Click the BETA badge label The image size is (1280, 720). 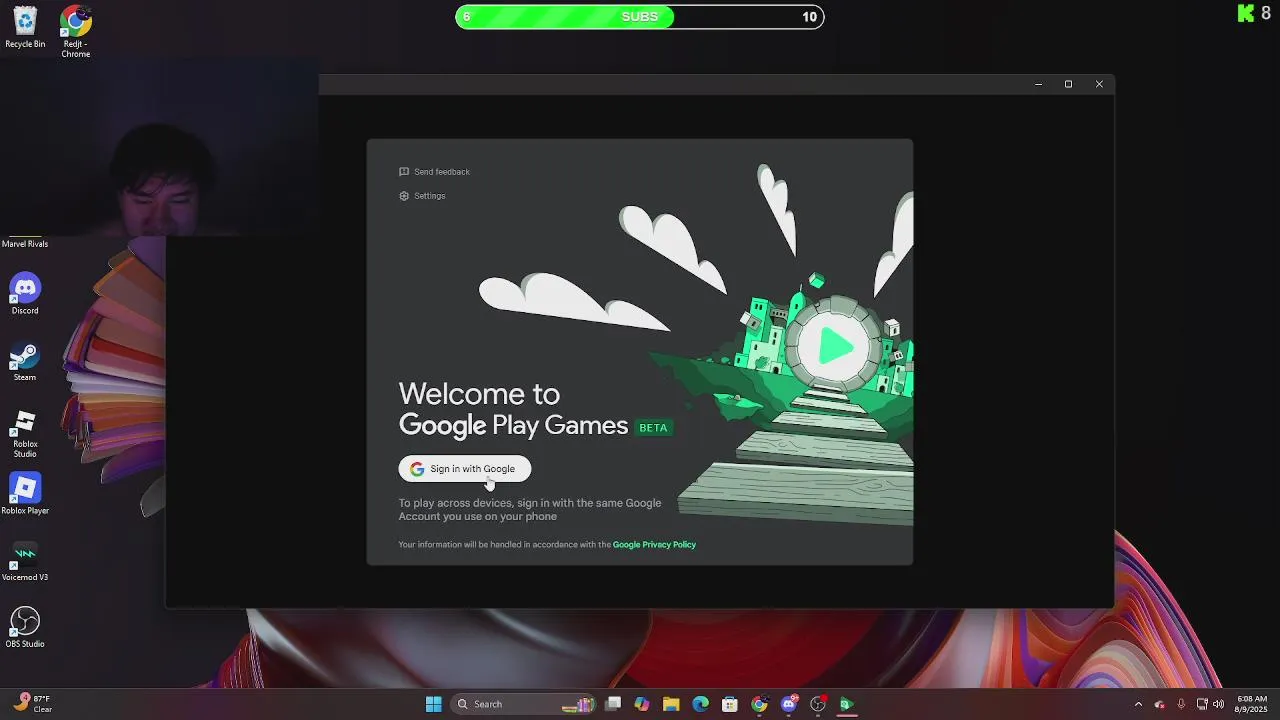click(653, 428)
